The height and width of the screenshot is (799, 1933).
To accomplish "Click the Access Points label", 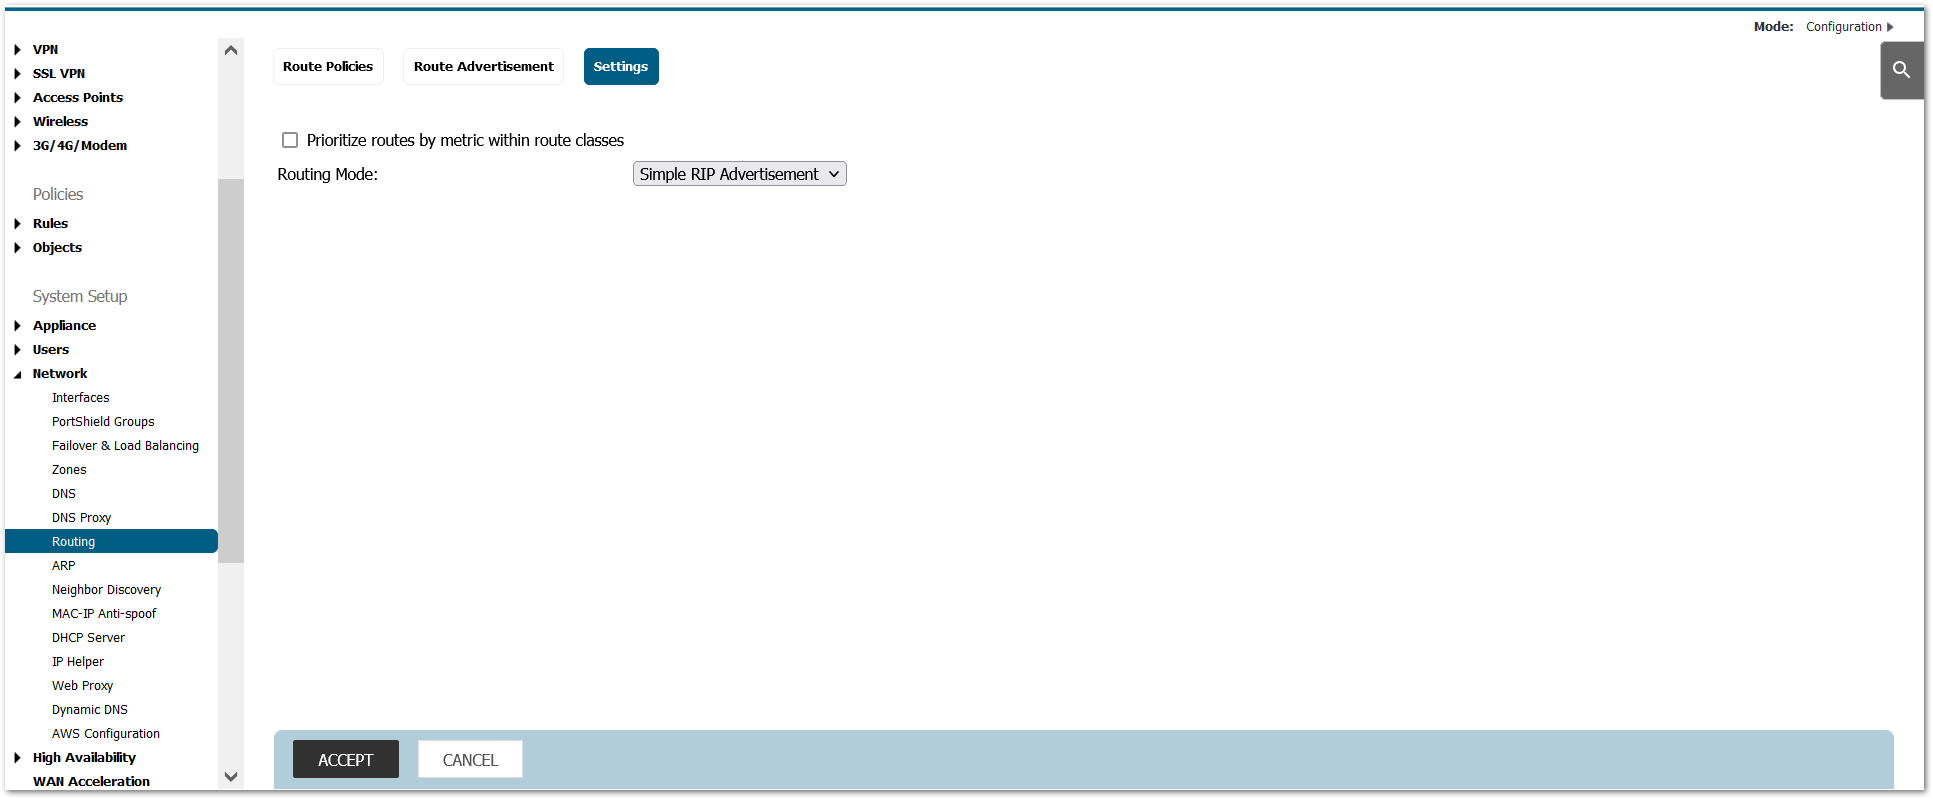I will [x=78, y=98].
